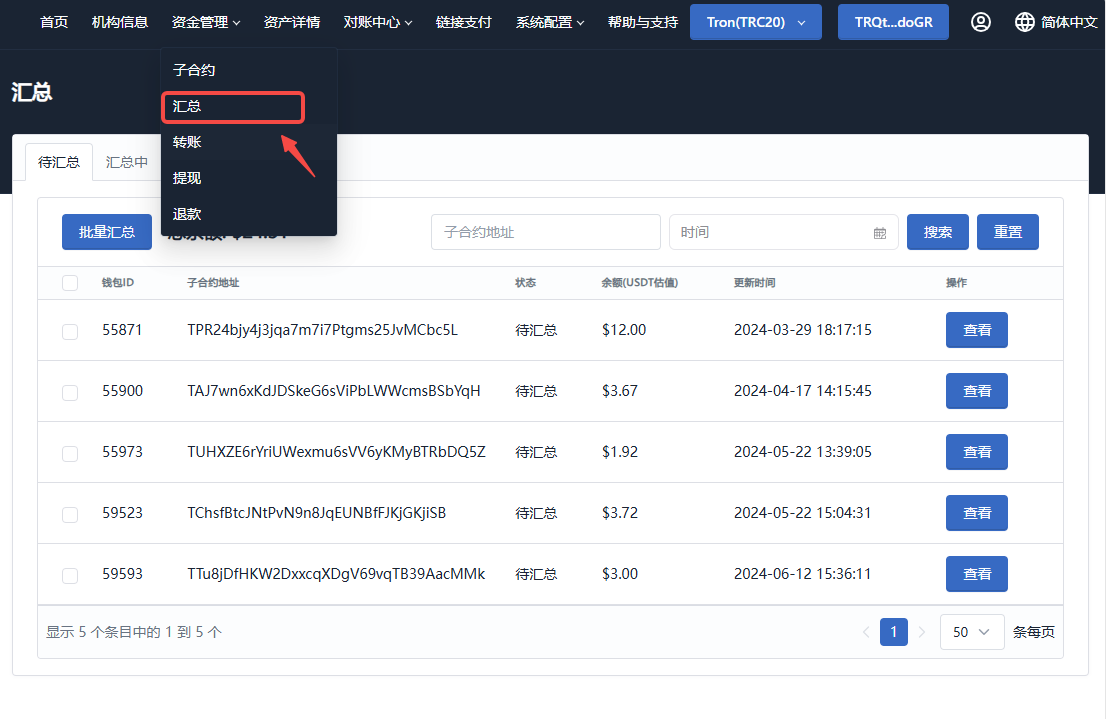Focus the 时间 date input field
Viewport: 1106px width, 719px height.
[x=784, y=232]
